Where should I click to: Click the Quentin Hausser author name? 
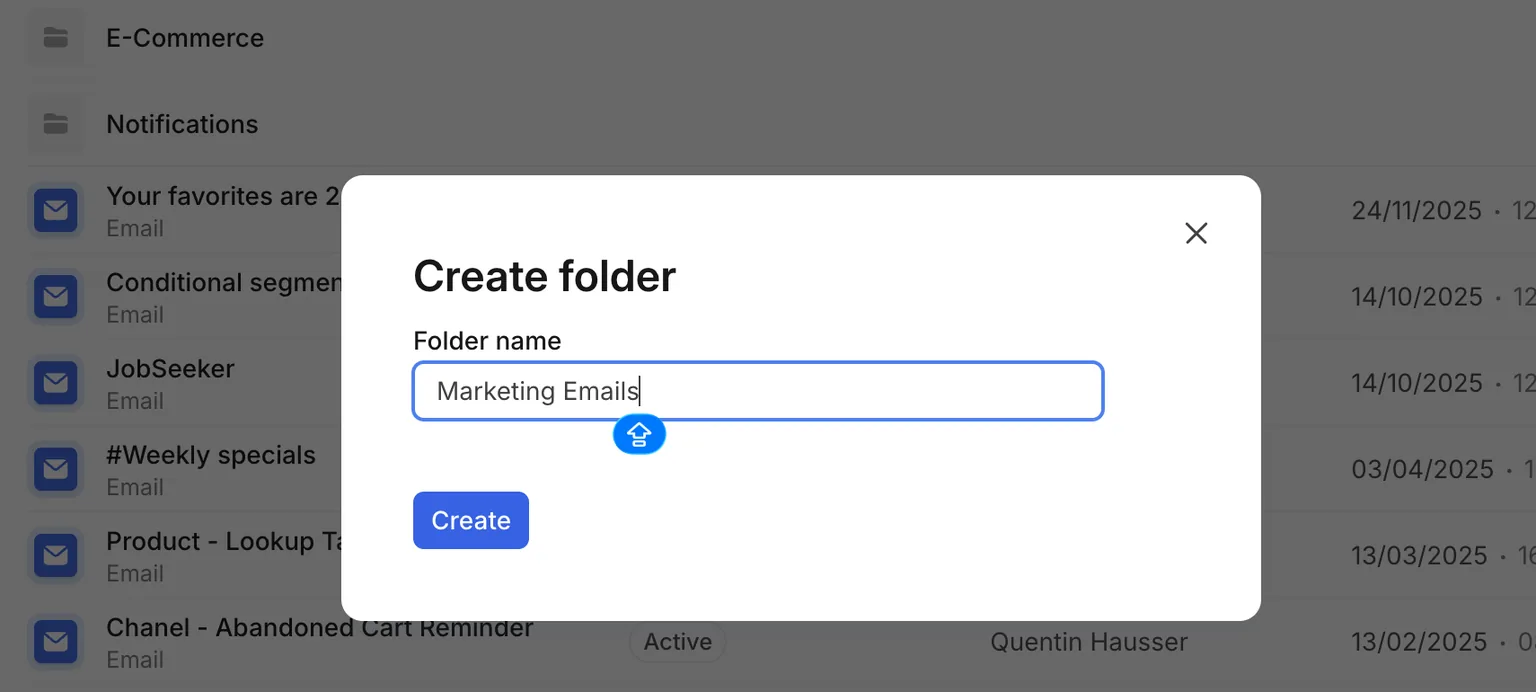pos(1089,642)
